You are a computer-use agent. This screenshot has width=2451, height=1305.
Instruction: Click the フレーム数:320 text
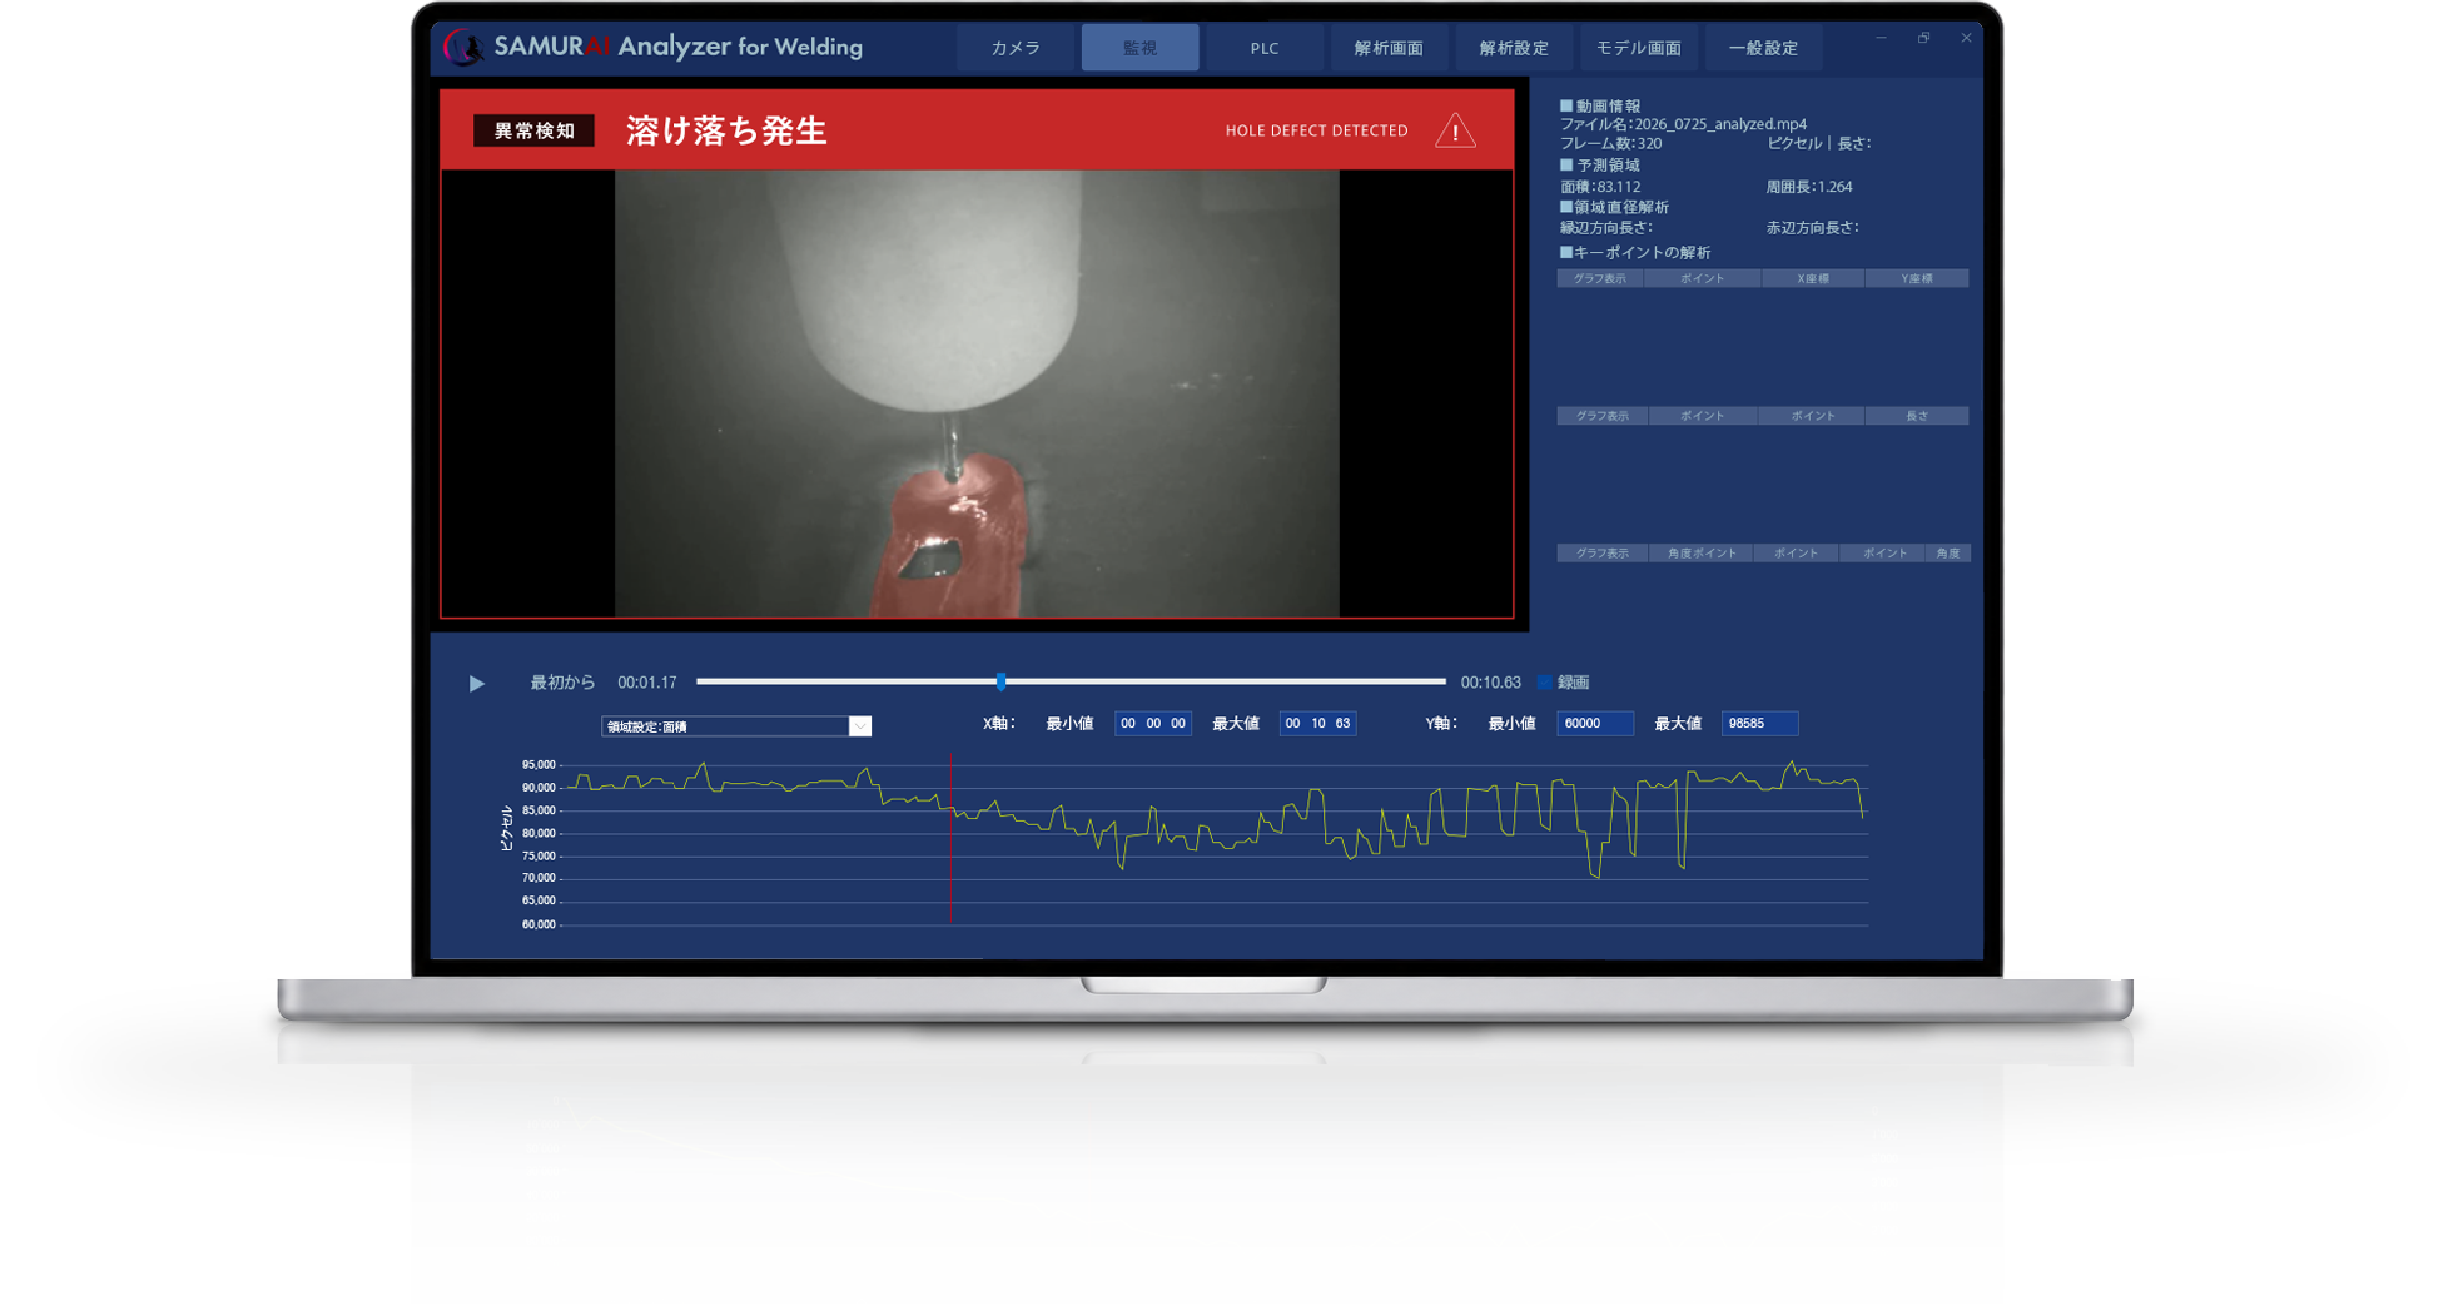point(1611,143)
